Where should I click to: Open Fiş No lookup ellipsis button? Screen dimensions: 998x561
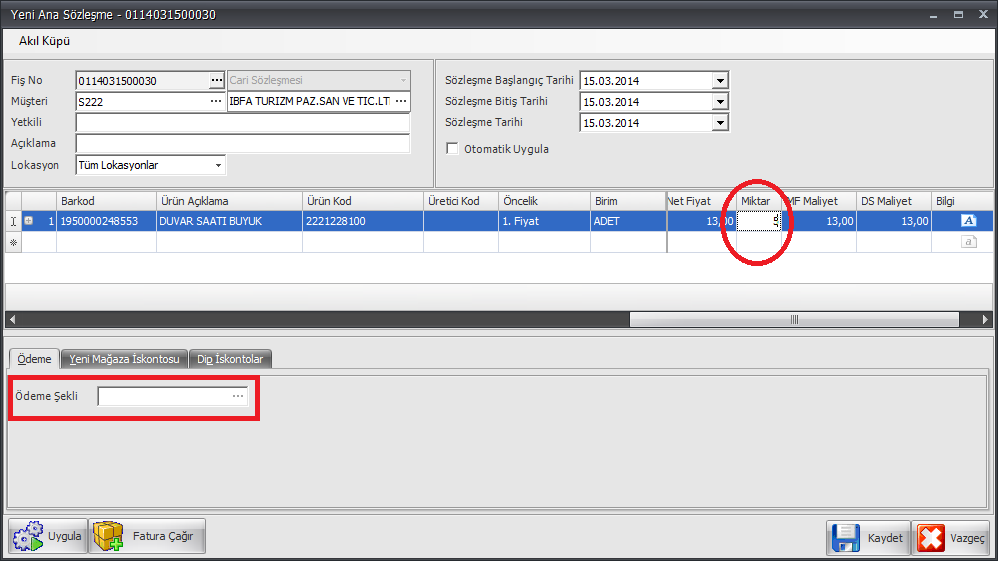click(216, 80)
